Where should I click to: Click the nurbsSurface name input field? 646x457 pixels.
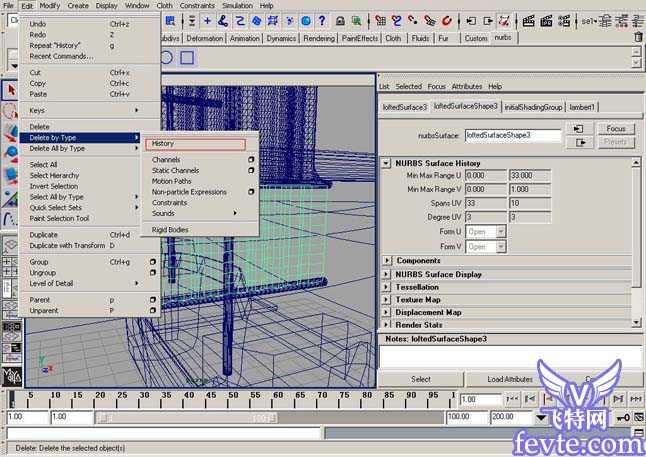click(x=513, y=135)
